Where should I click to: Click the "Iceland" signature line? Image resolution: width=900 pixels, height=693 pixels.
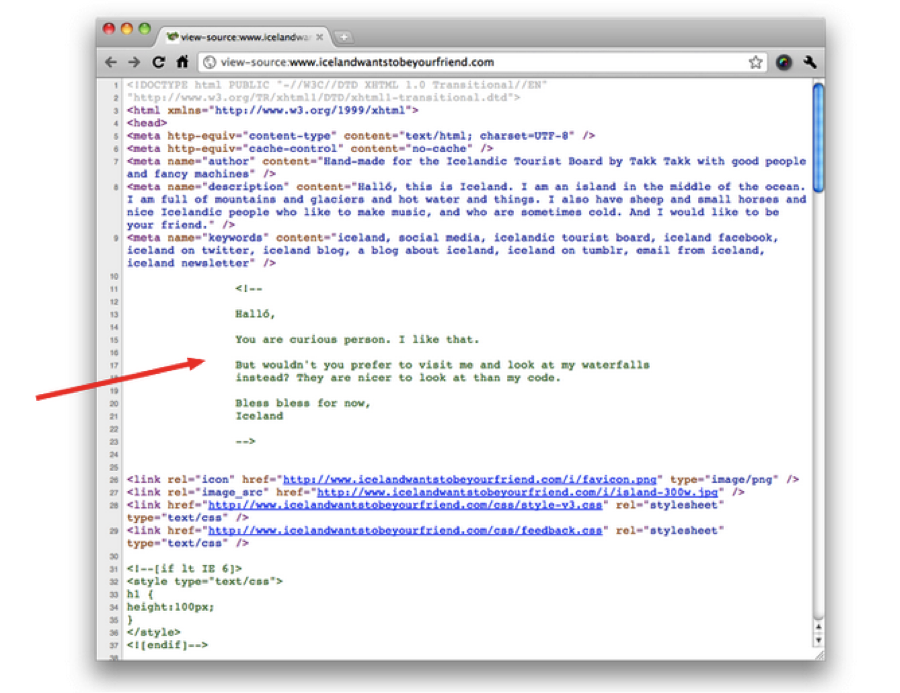click(259, 416)
